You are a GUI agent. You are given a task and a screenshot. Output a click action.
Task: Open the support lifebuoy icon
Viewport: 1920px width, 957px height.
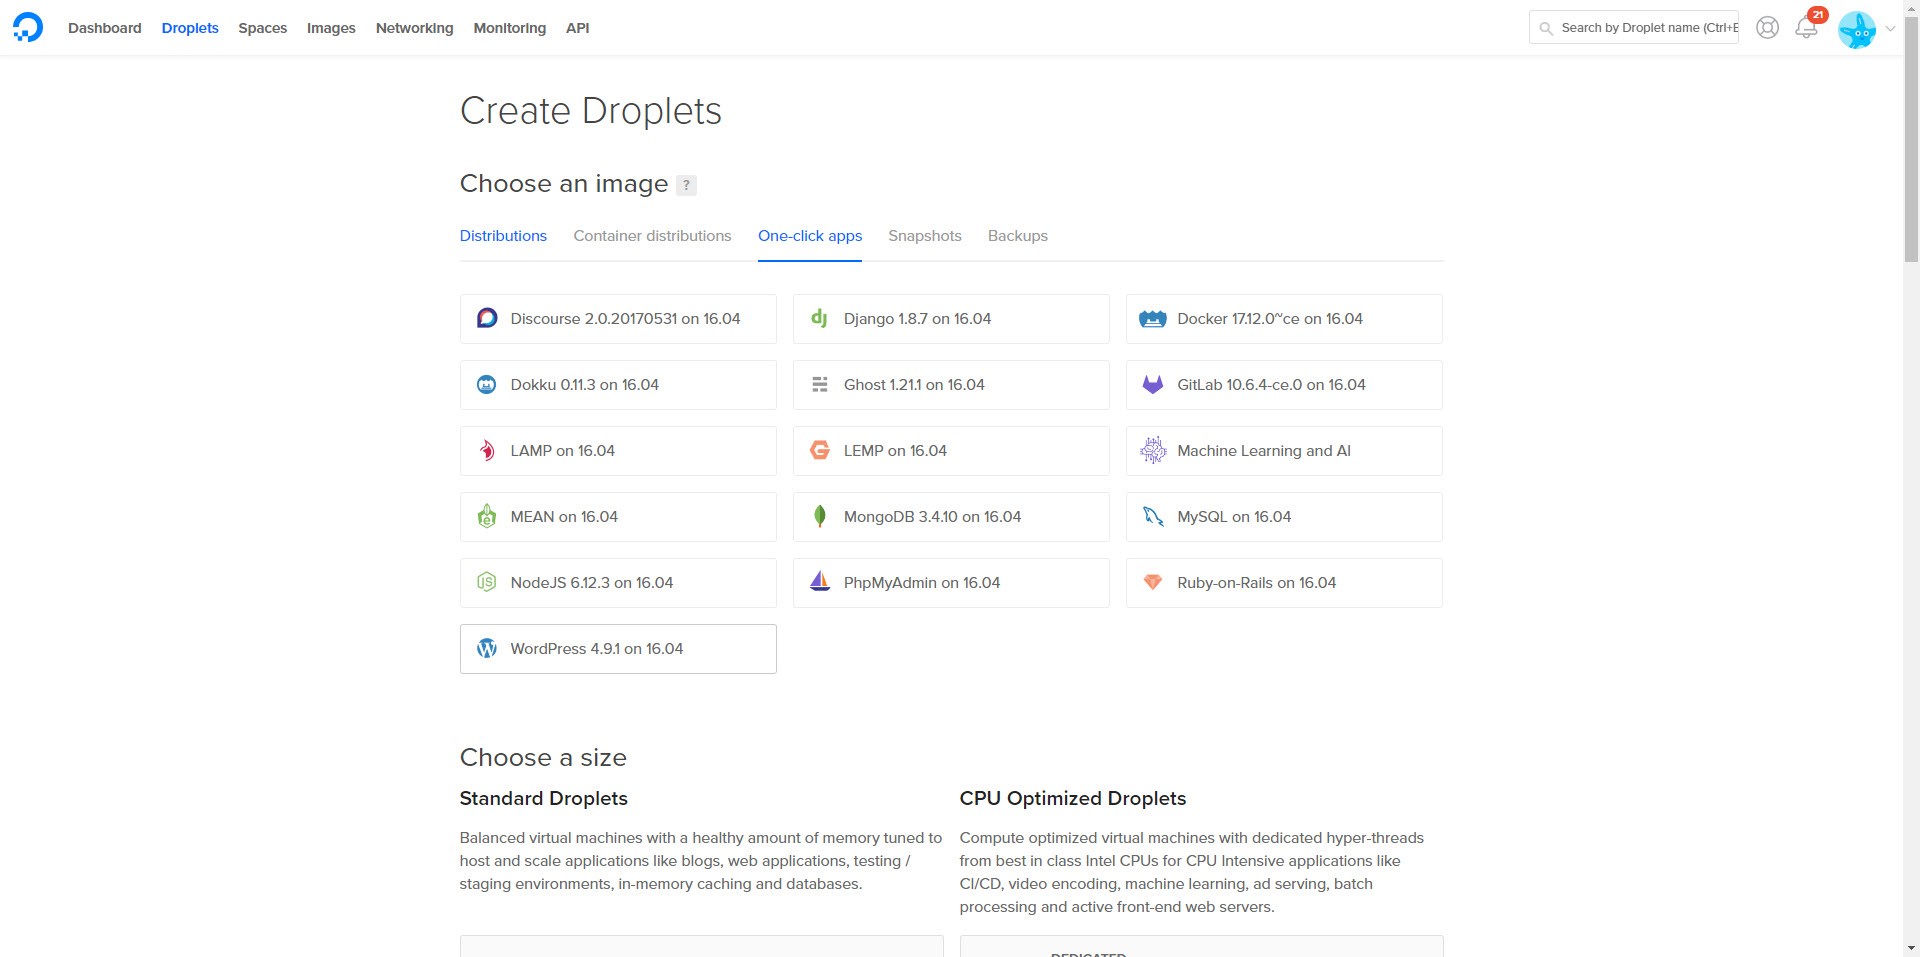(x=1767, y=28)
